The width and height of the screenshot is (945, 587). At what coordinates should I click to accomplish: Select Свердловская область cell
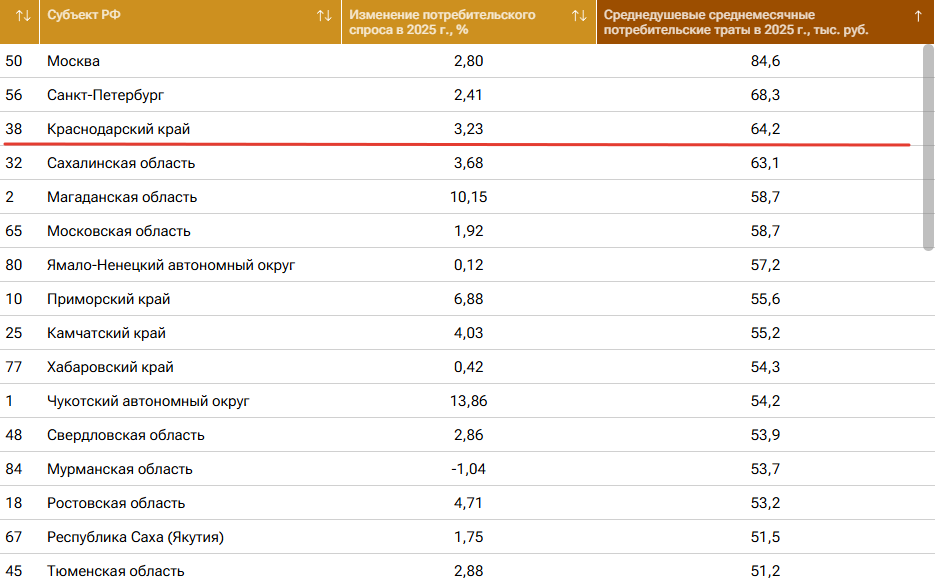coord(126,435)
